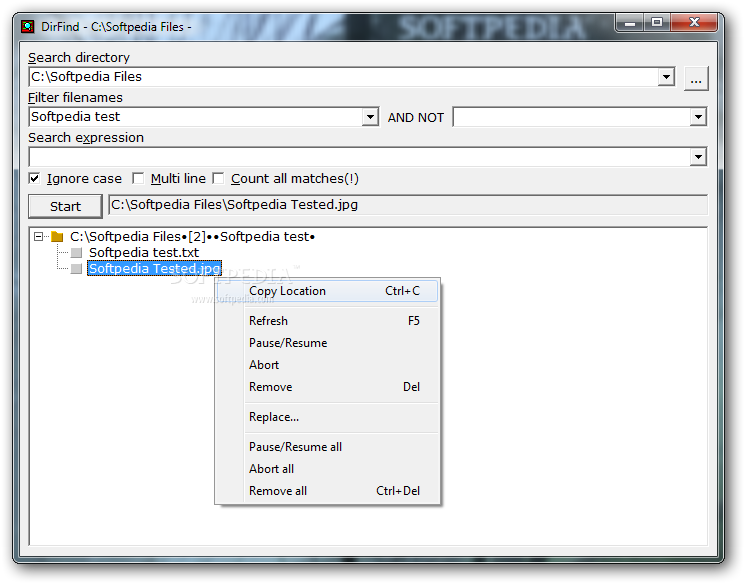Collapse the C:\Softpedia Files tree node
The height and width of the screenshot is (584, 745).
(x=38, y=236)
